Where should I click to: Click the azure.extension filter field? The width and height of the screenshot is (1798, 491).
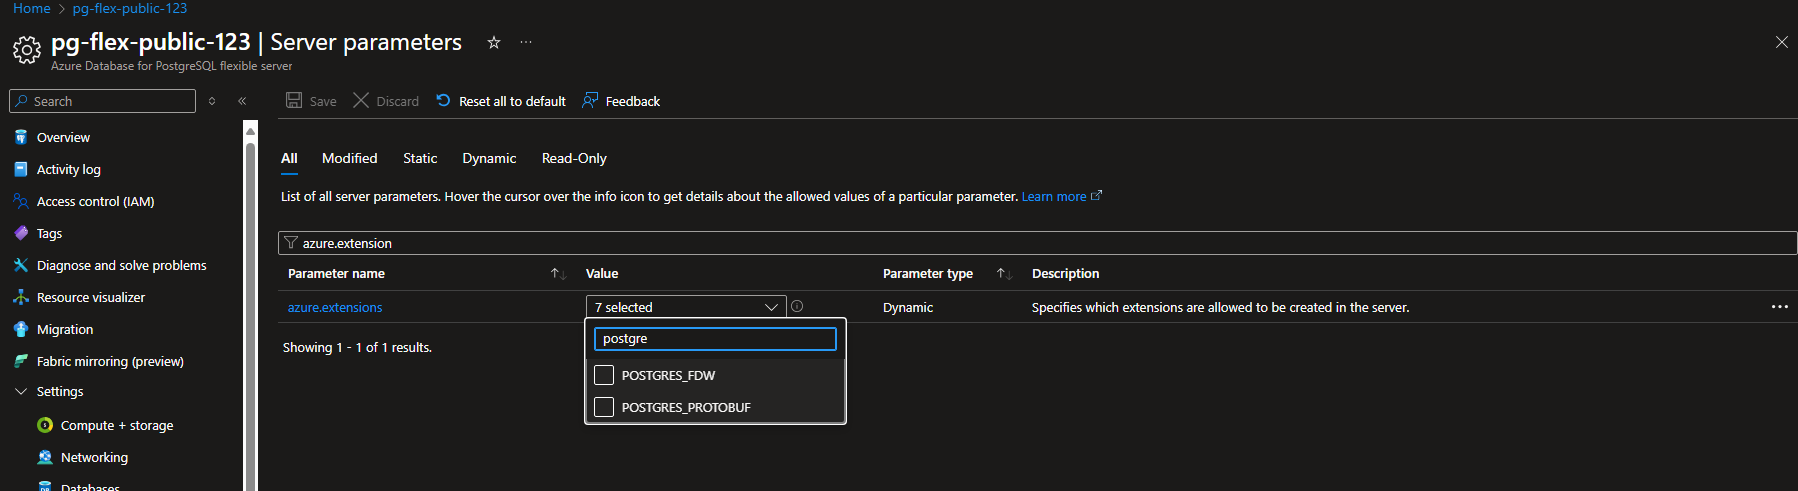(x=1037, y=243)
